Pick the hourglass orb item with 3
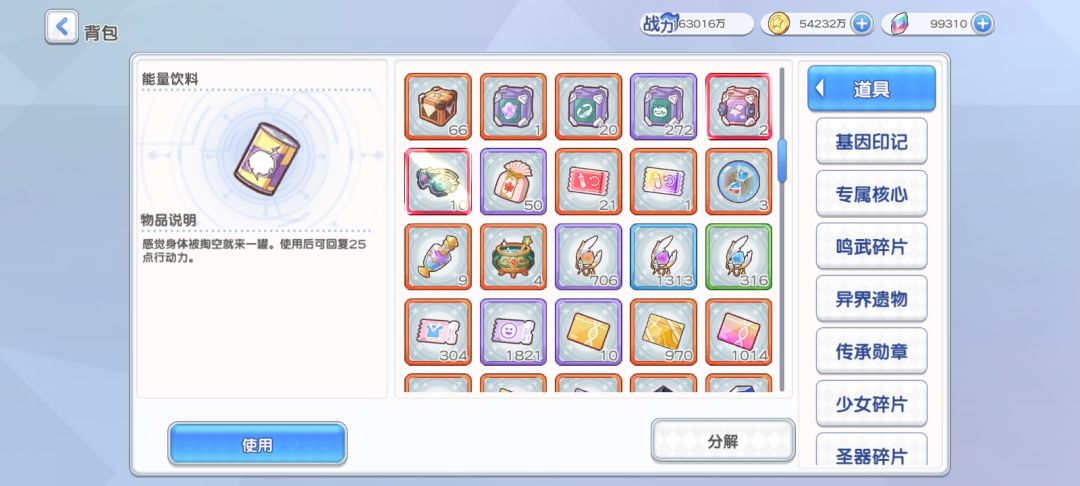The height and width of the screenshot is (486, 1080). coord(738,182)
